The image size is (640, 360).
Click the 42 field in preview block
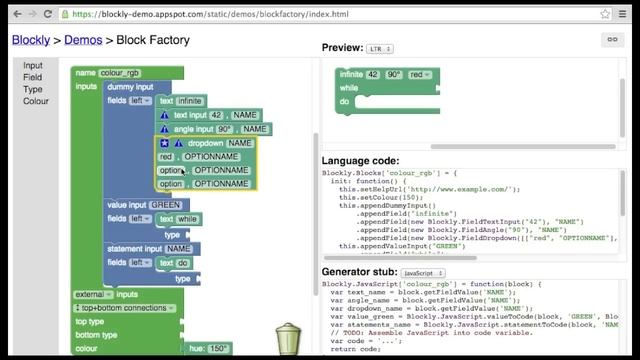coord(373,75)
